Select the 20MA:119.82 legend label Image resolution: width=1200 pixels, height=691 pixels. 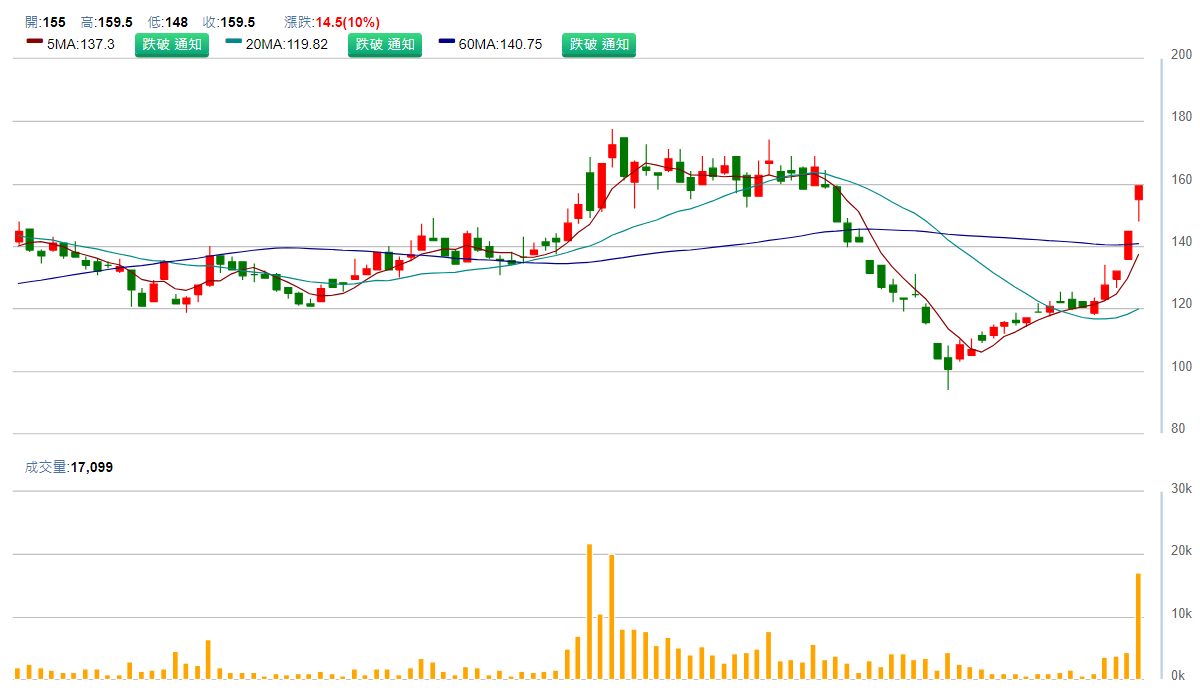[286, 44]
